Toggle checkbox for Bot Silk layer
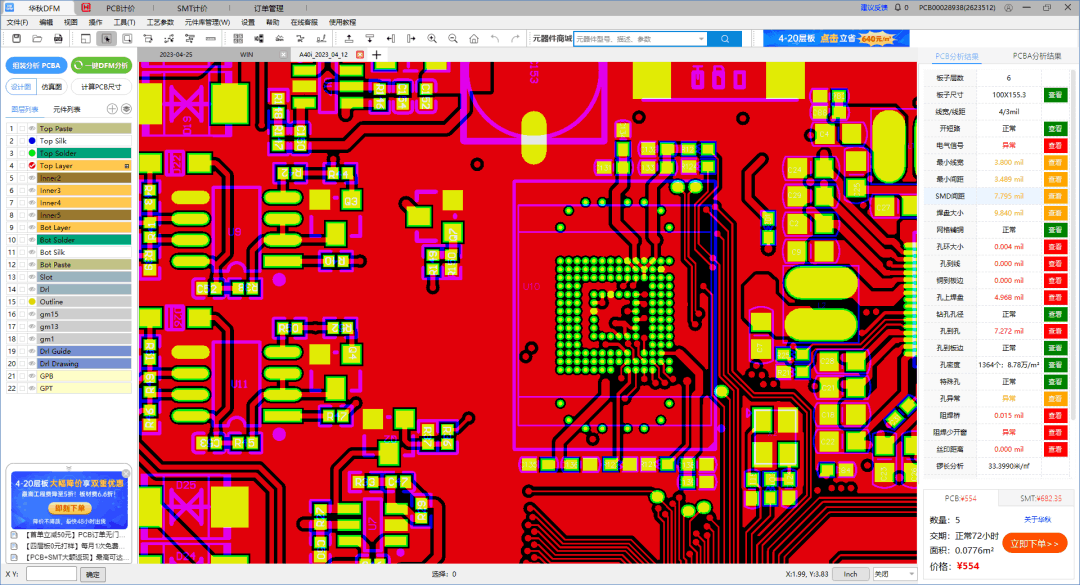Screen dimensions: 1080x585 point(22,252)
